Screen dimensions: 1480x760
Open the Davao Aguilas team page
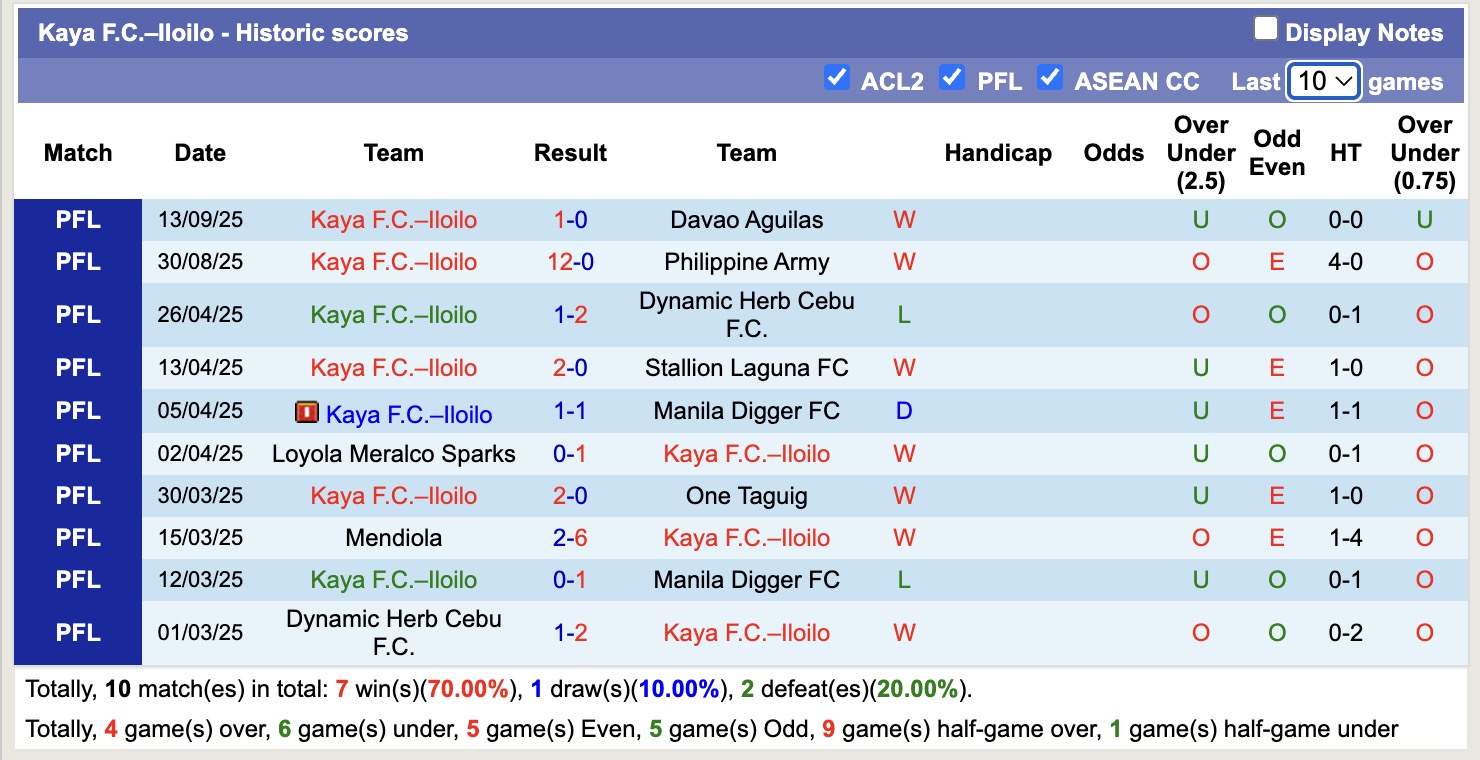coord(746,220)
